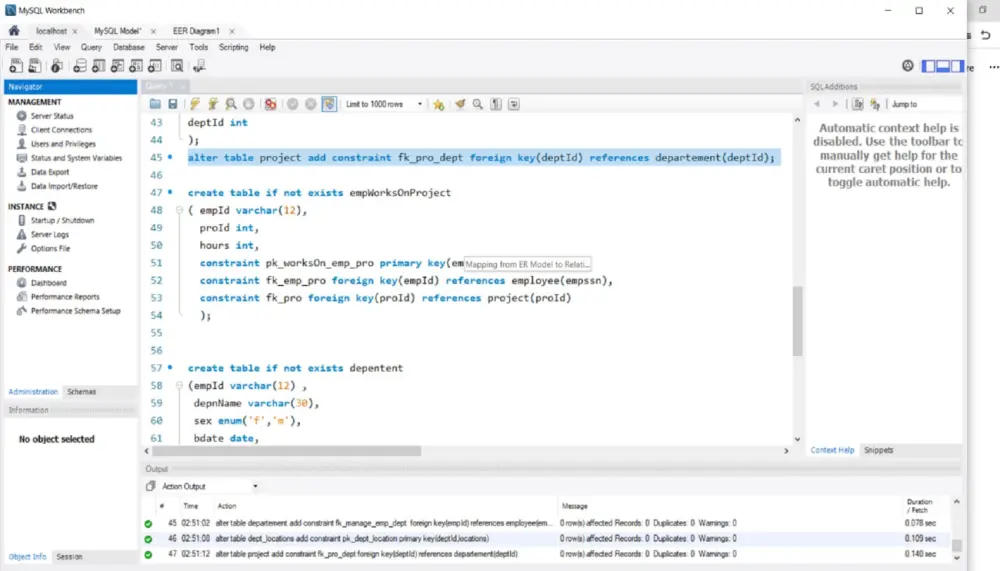Click the settings gear icon at top right
Viewport: 1000px width, 571px height.
(908, 66)
